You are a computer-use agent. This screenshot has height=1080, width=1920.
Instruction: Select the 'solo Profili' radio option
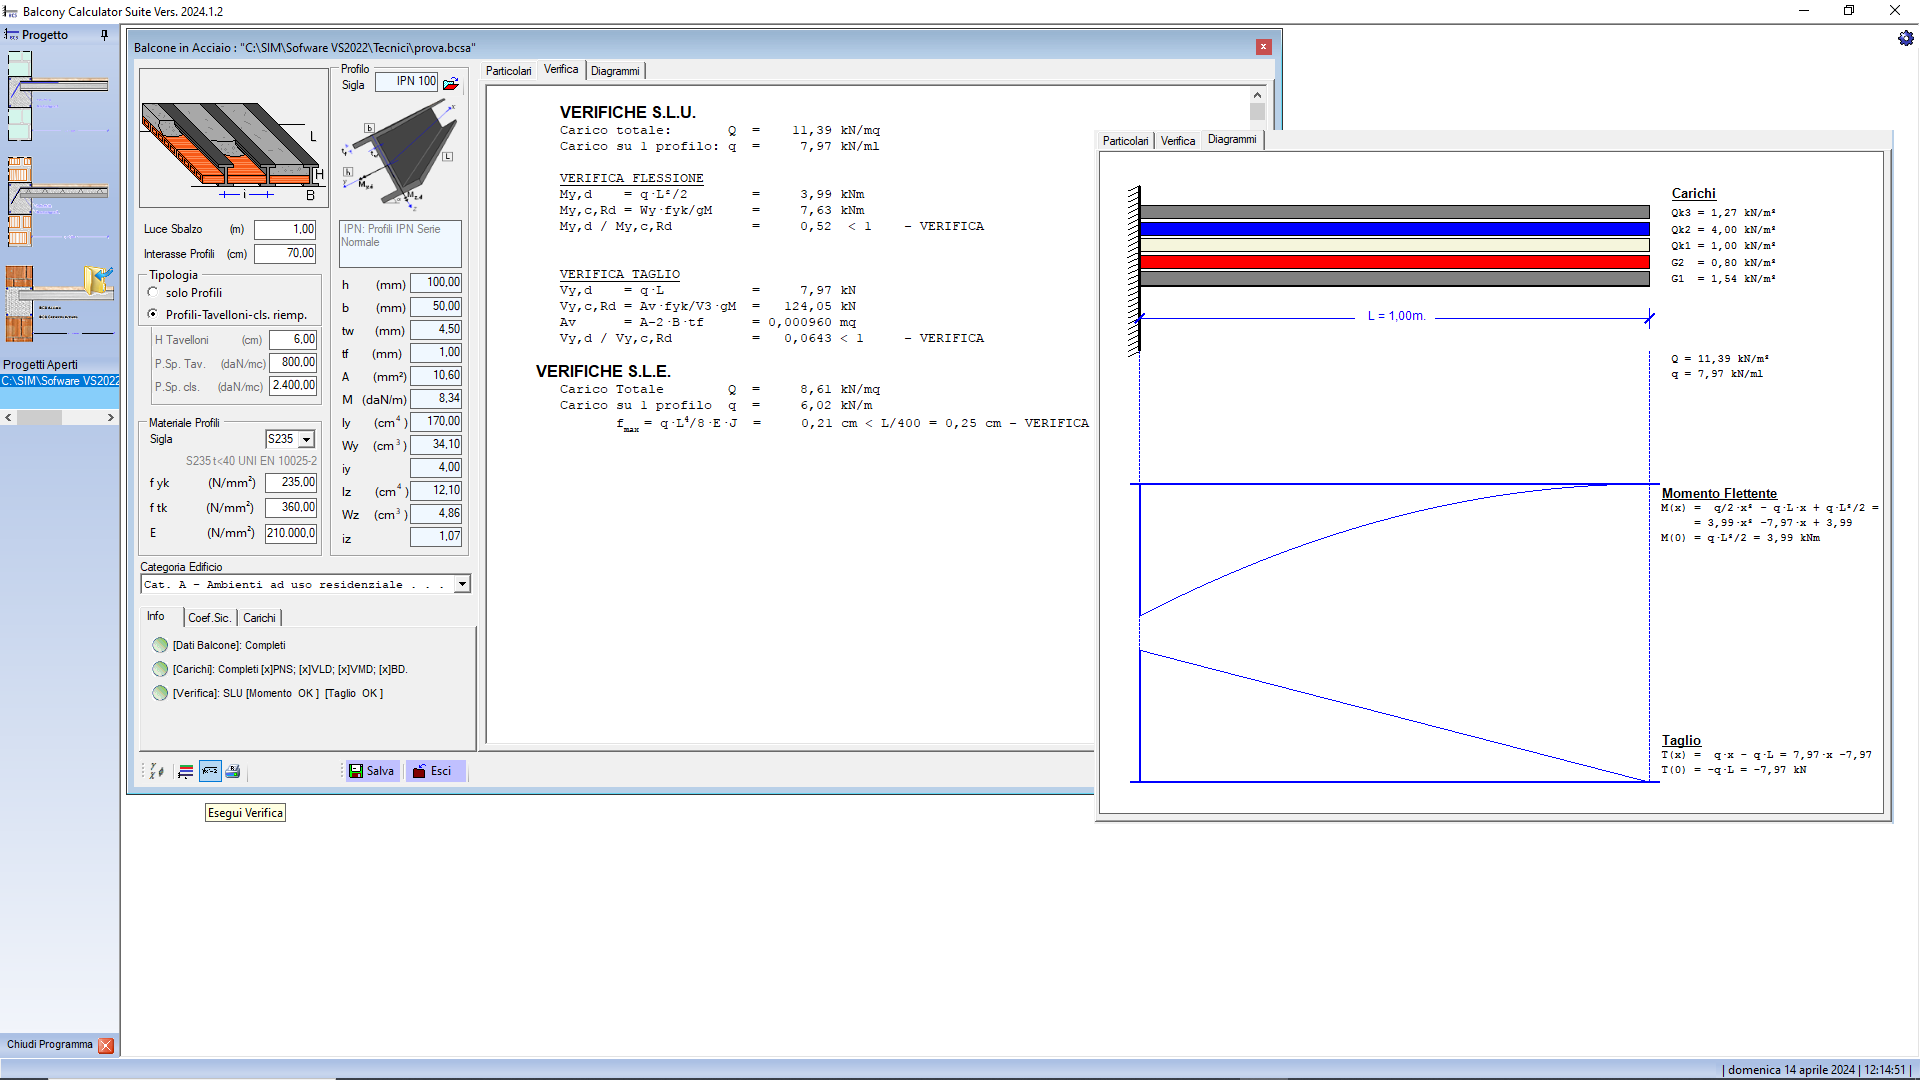coord(153,293)
